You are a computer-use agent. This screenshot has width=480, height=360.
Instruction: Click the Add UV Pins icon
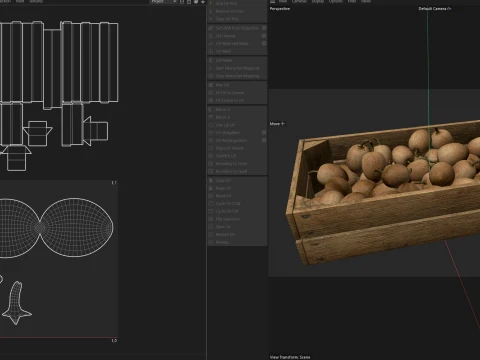click(x=211, y=3)
